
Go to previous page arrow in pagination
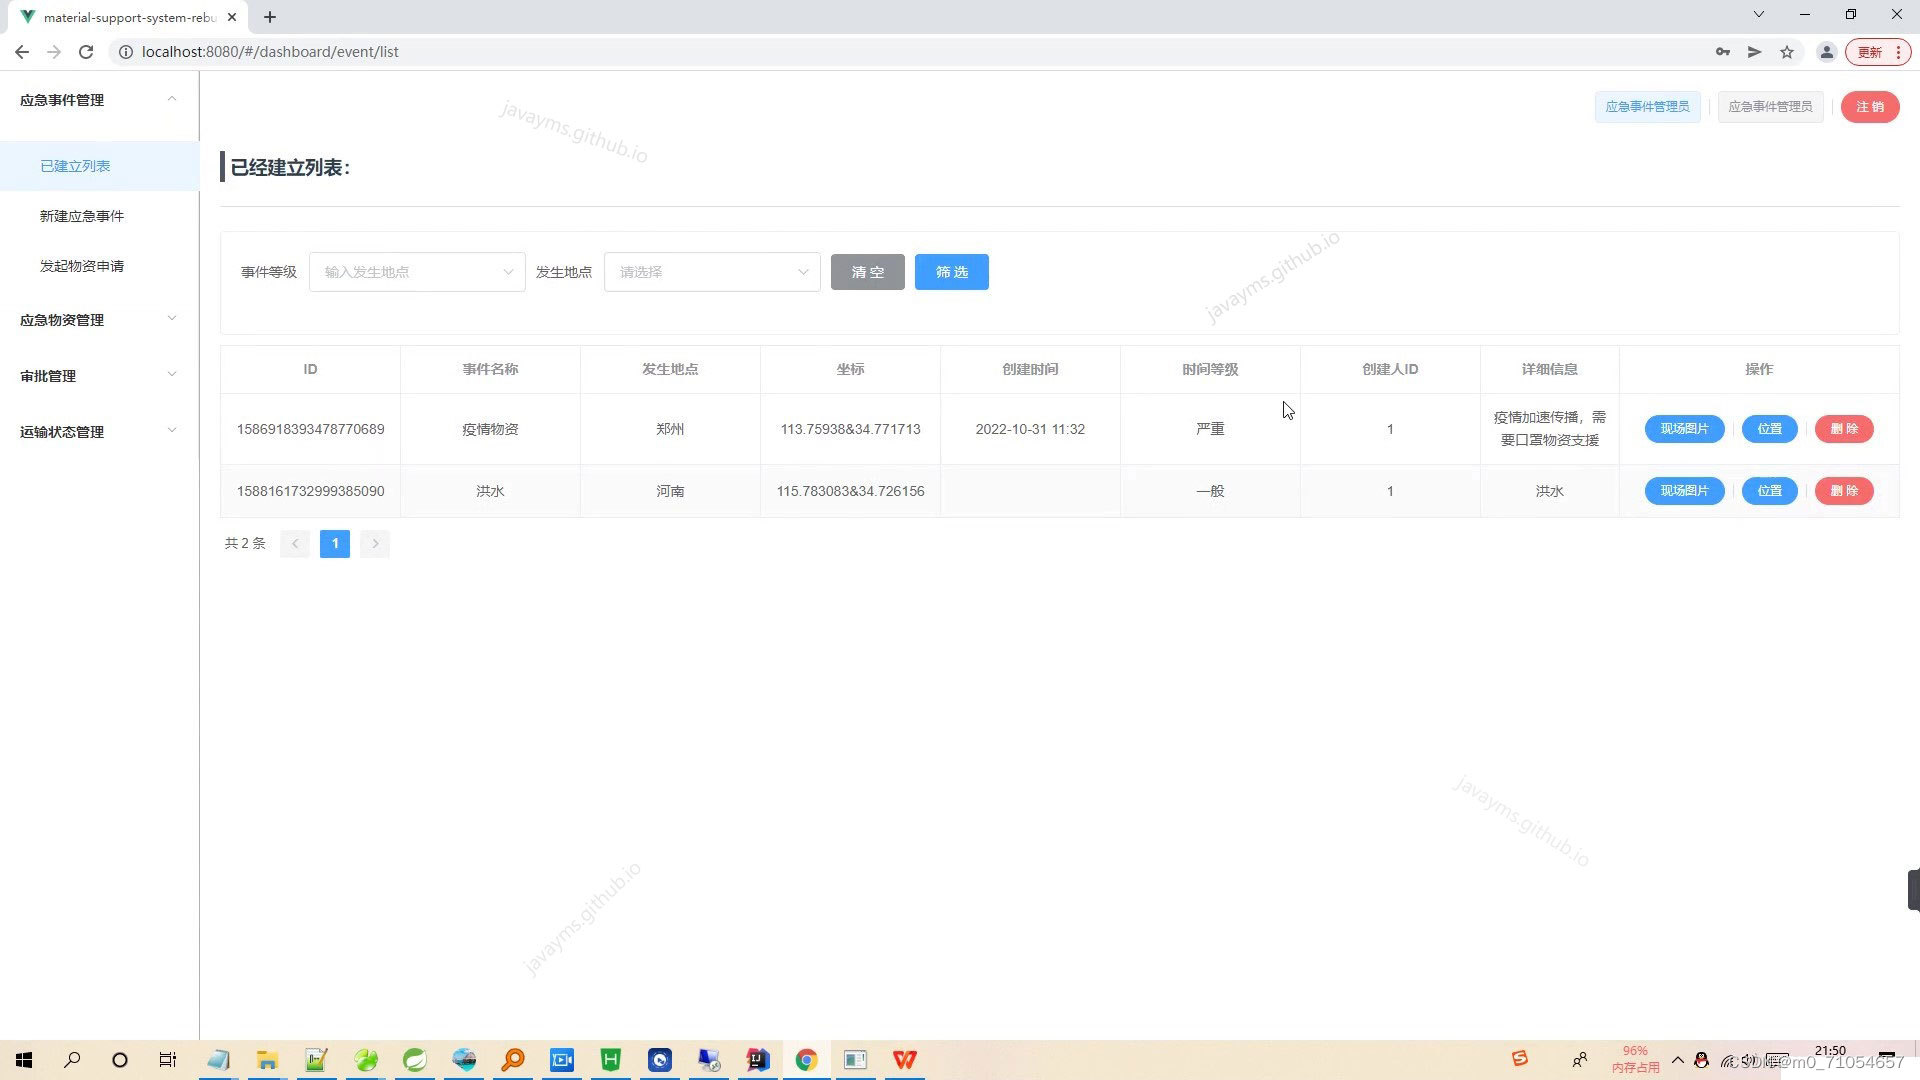tap(295, 544)
